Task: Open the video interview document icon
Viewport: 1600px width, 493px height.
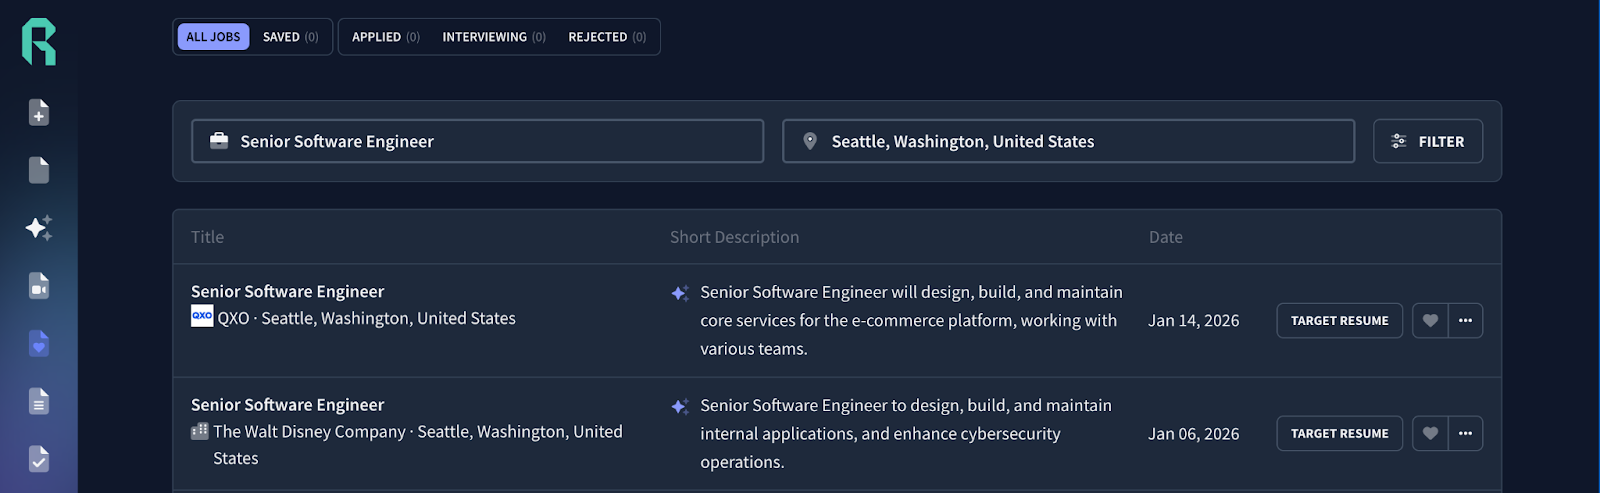Action: coord(39,286)
